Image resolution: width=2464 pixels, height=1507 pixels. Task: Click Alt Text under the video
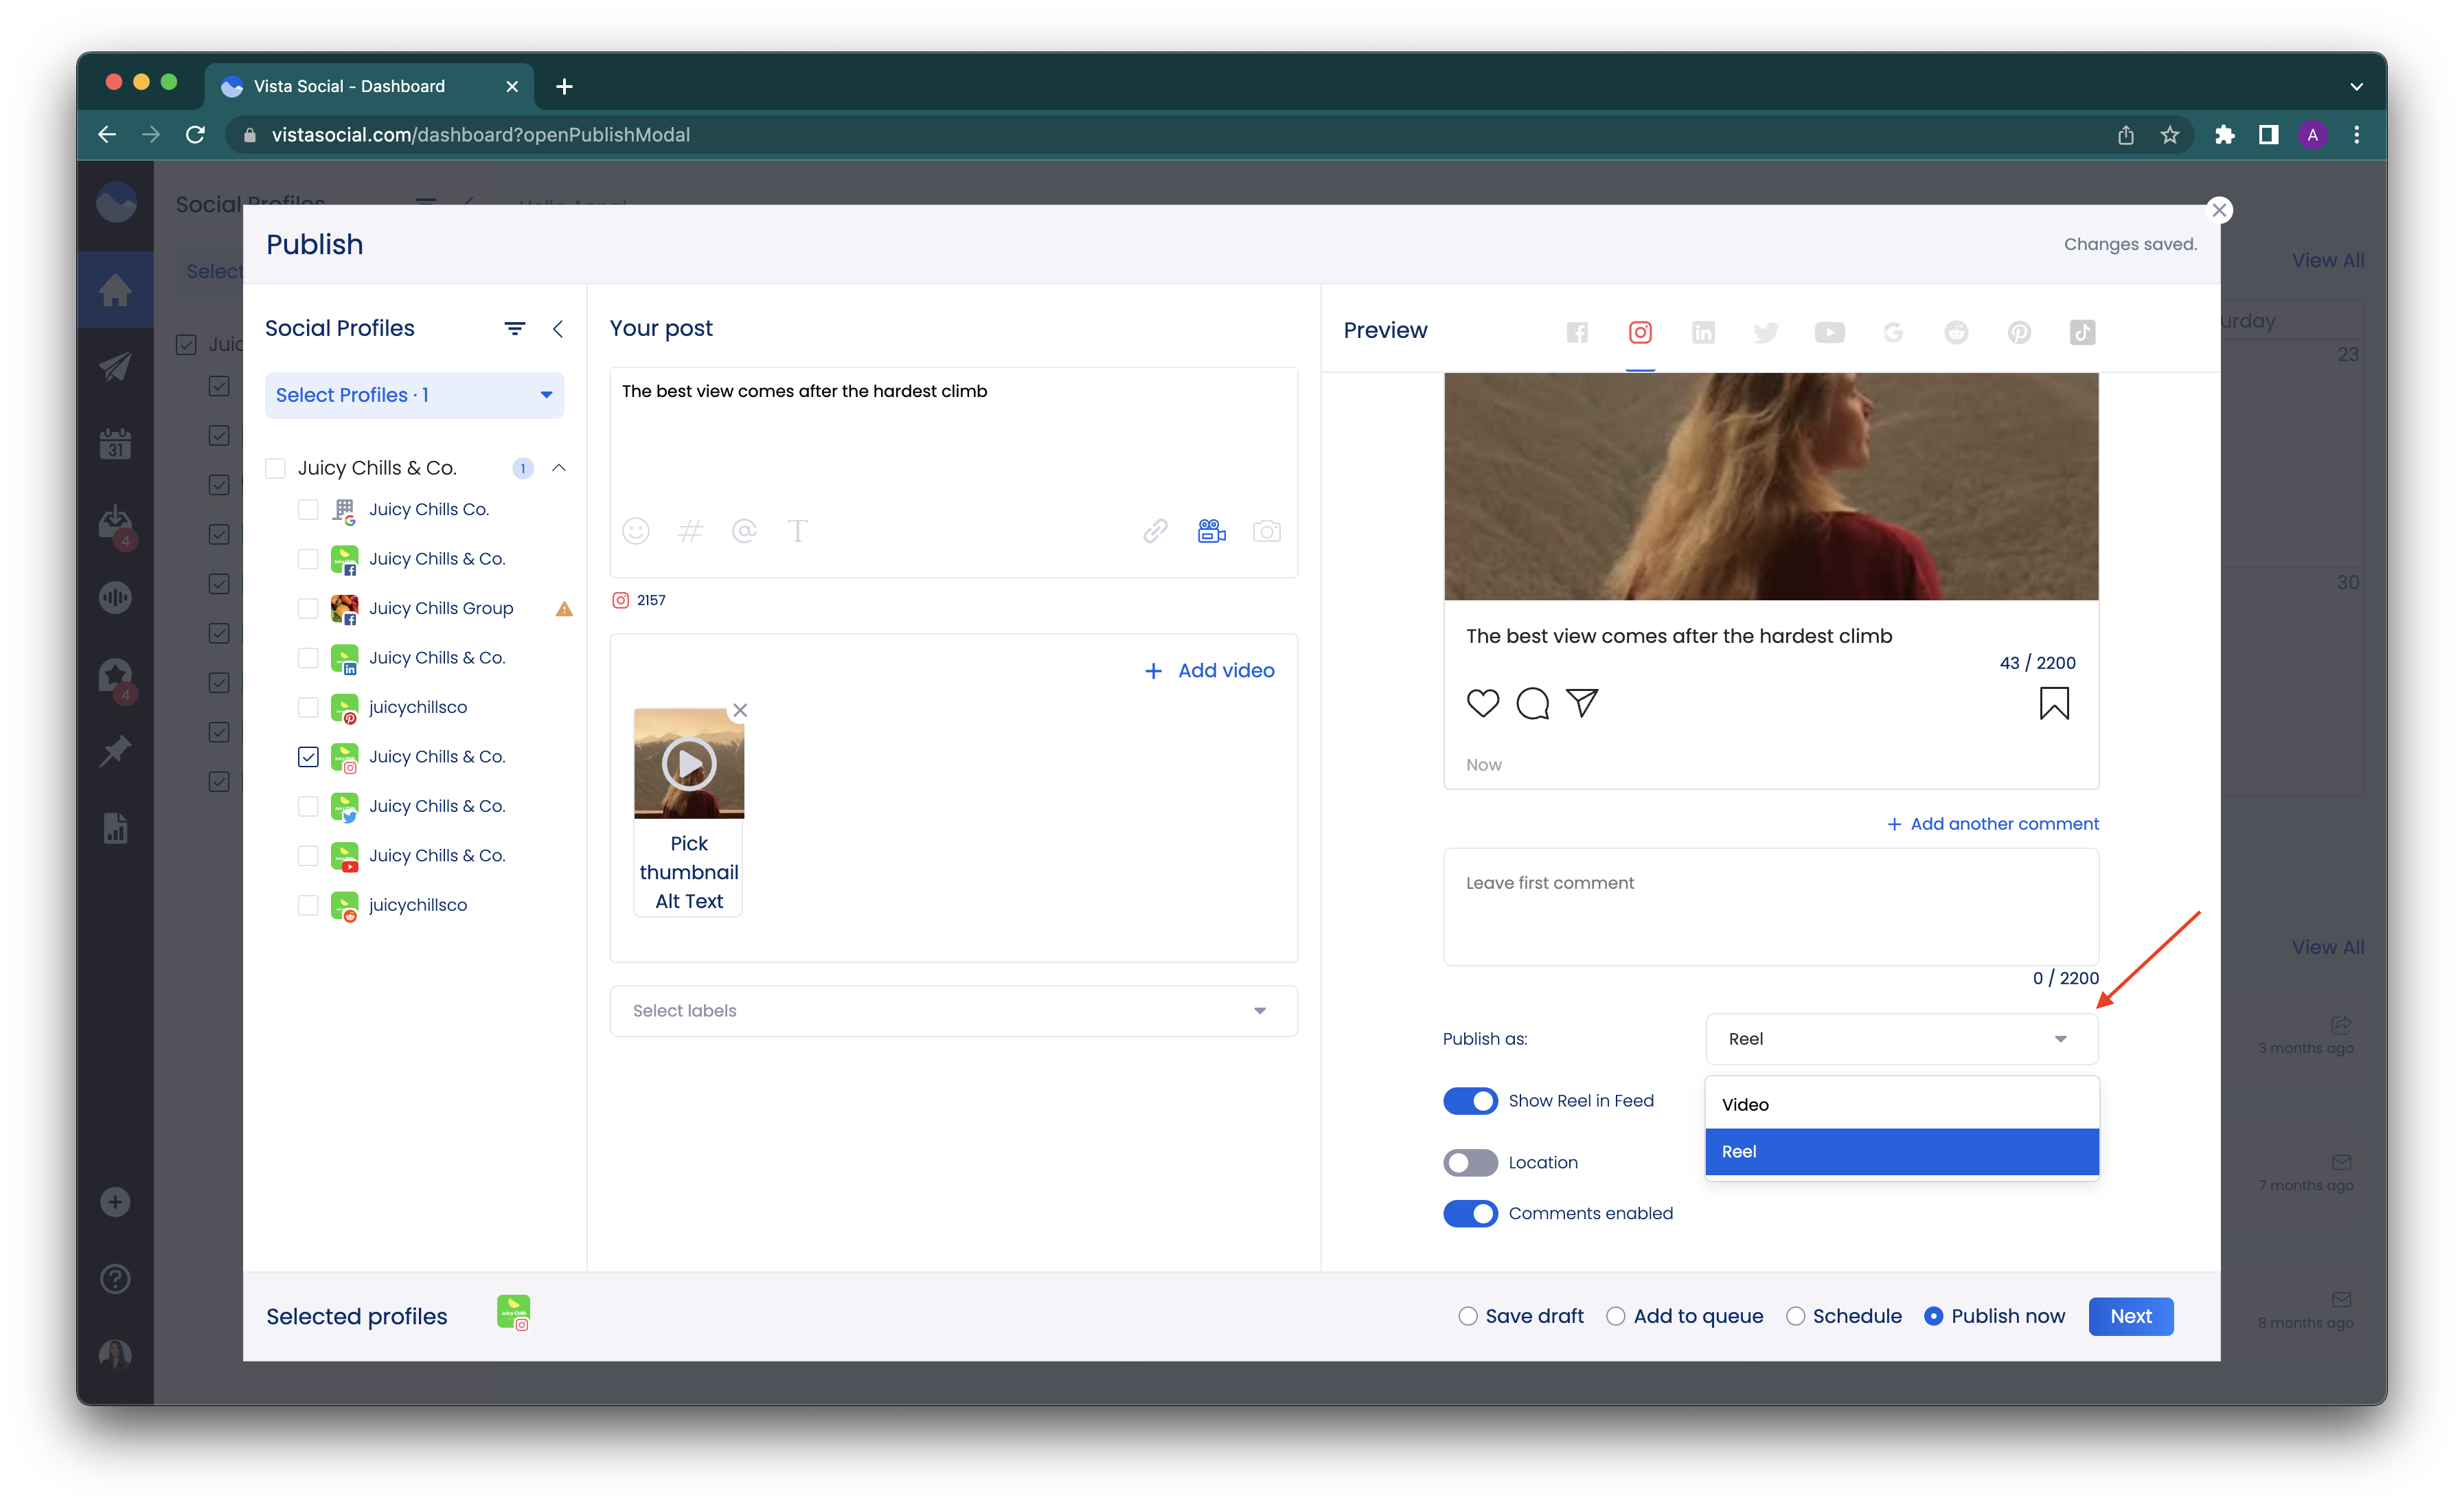coord(689,902)
